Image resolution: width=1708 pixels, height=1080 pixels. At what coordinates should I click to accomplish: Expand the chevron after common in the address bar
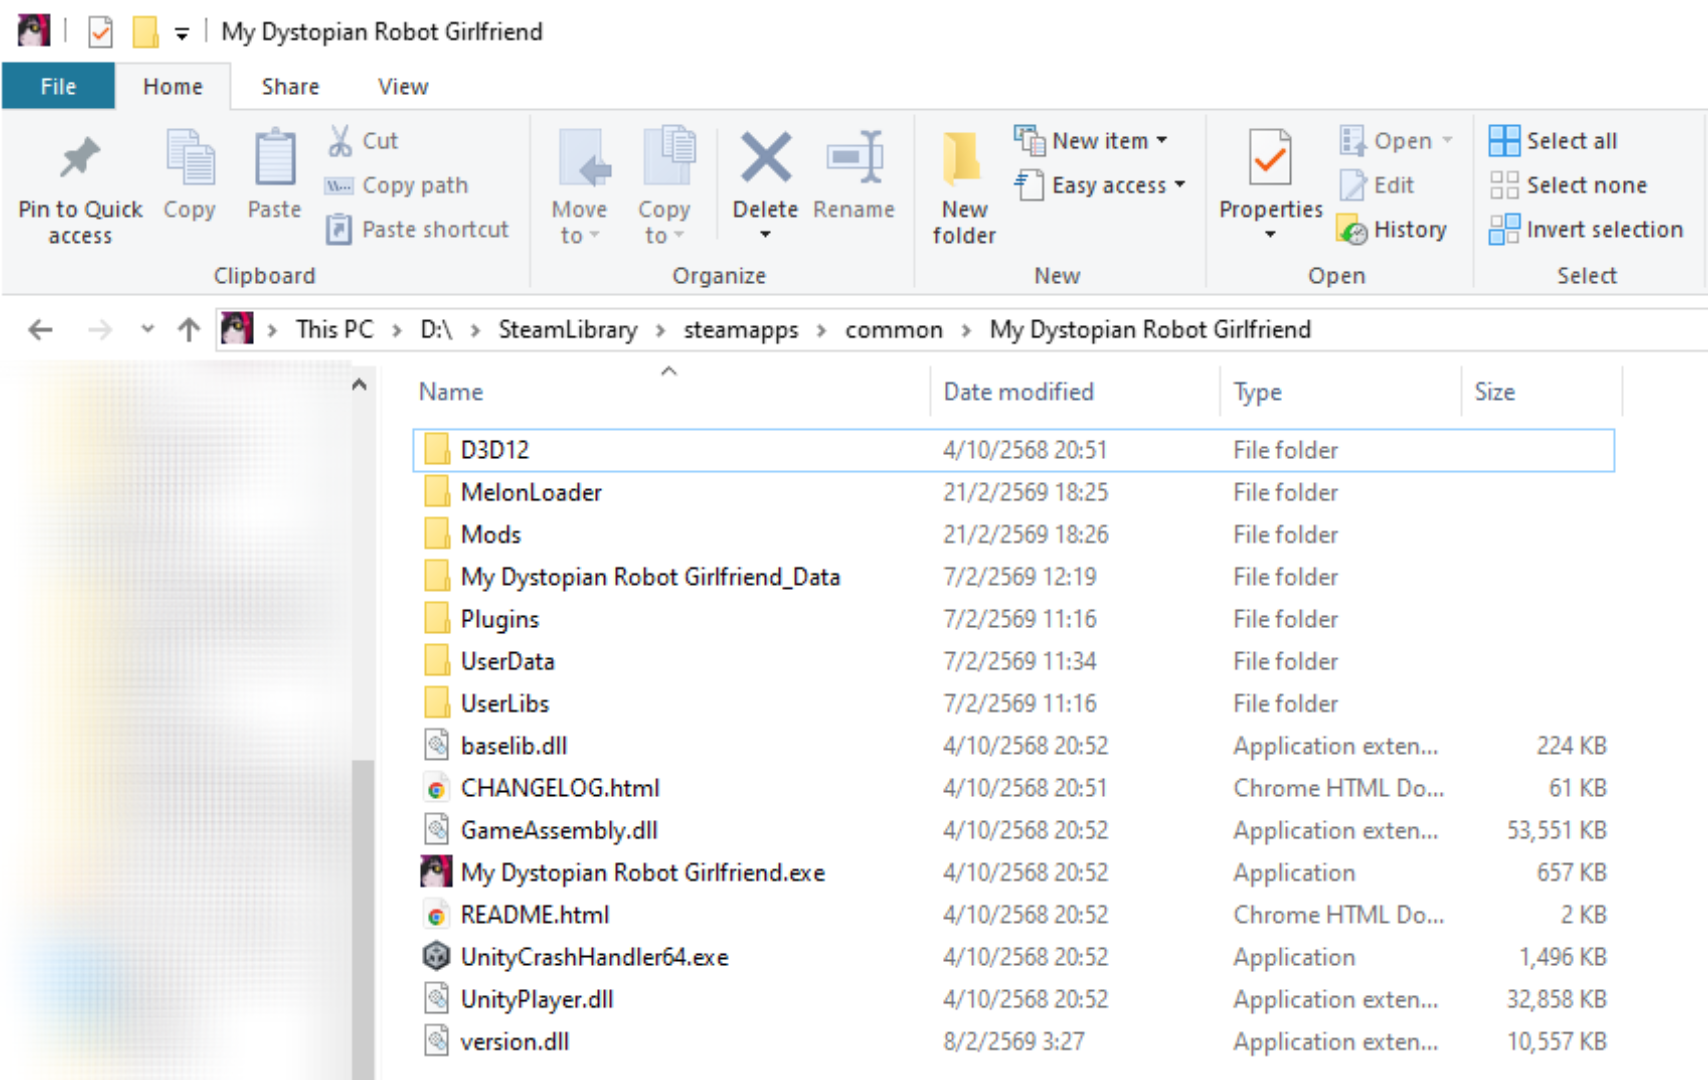pos(966,331)
